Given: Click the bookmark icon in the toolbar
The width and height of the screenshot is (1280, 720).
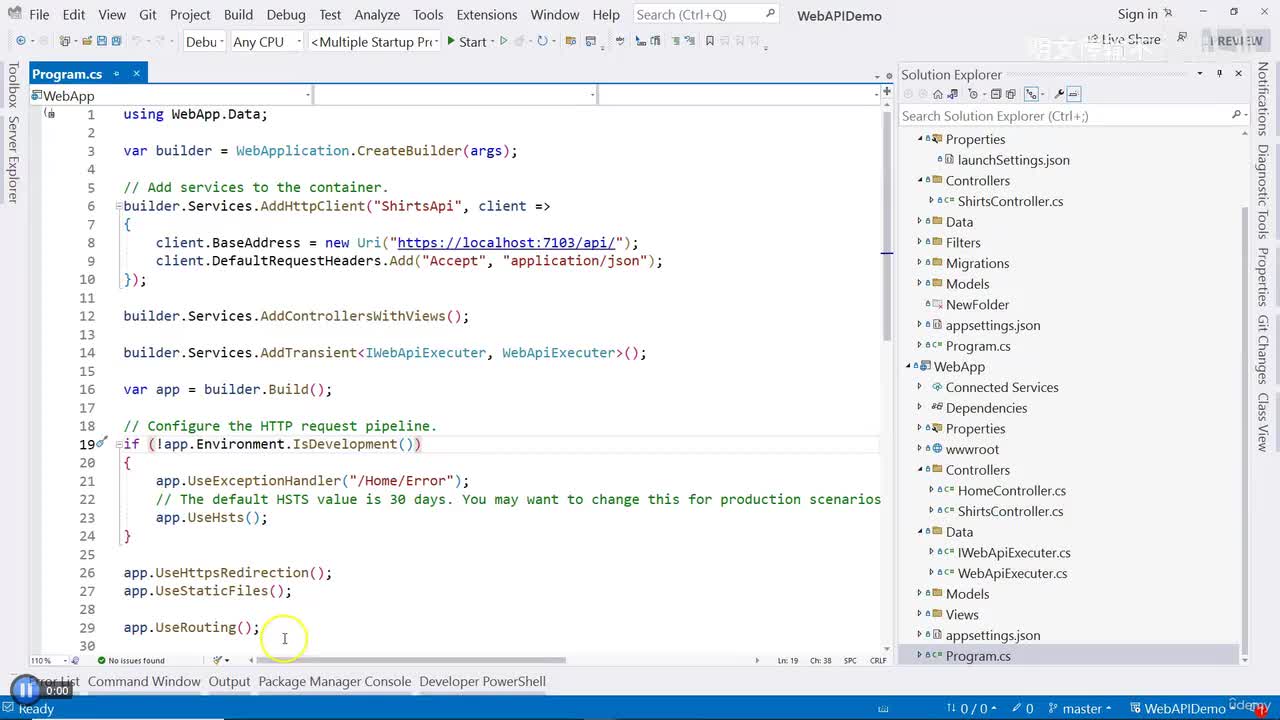Looking at the screenshot, I should tap(710, 41).
